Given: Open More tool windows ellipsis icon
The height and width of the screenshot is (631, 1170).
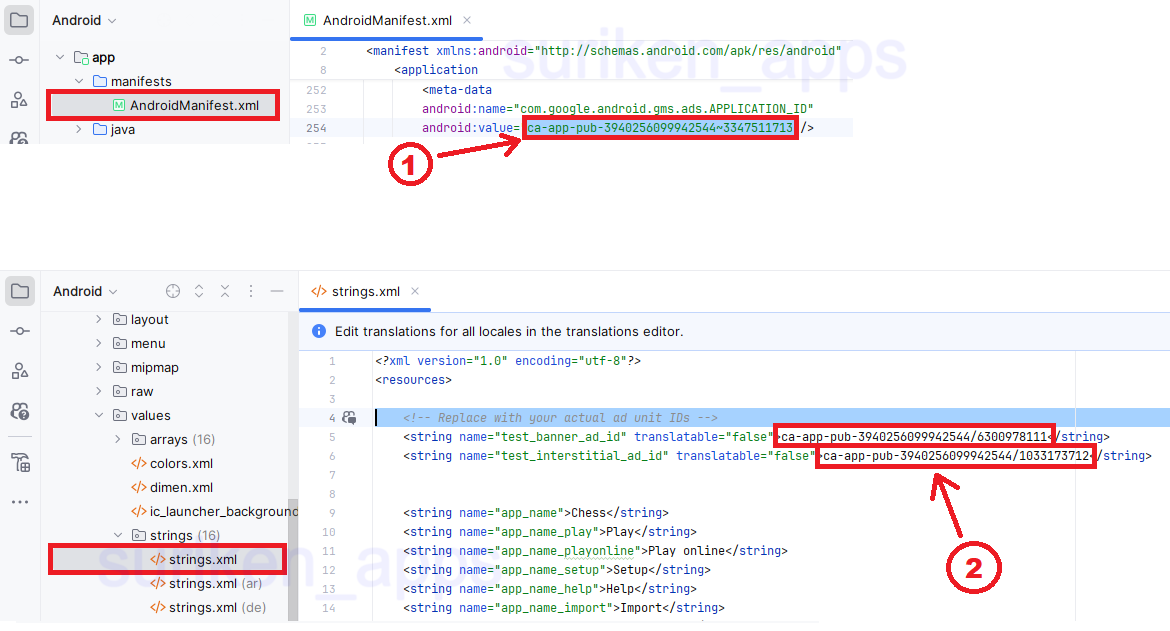Looking at the screenshot, I should coord(20,502).
